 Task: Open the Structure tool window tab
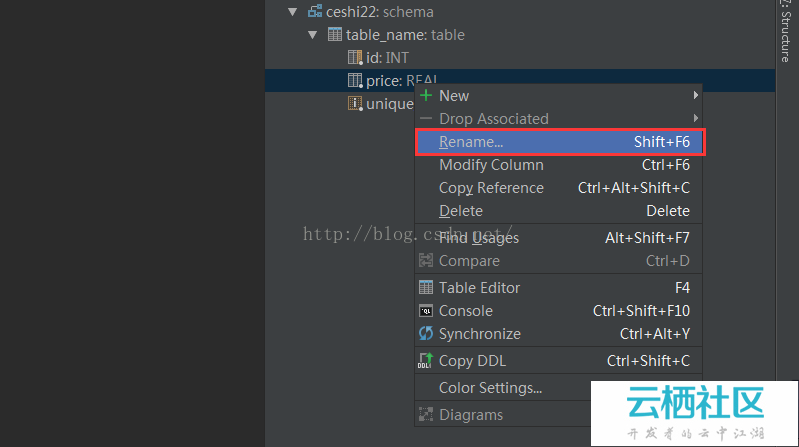[x=786, y=32]
